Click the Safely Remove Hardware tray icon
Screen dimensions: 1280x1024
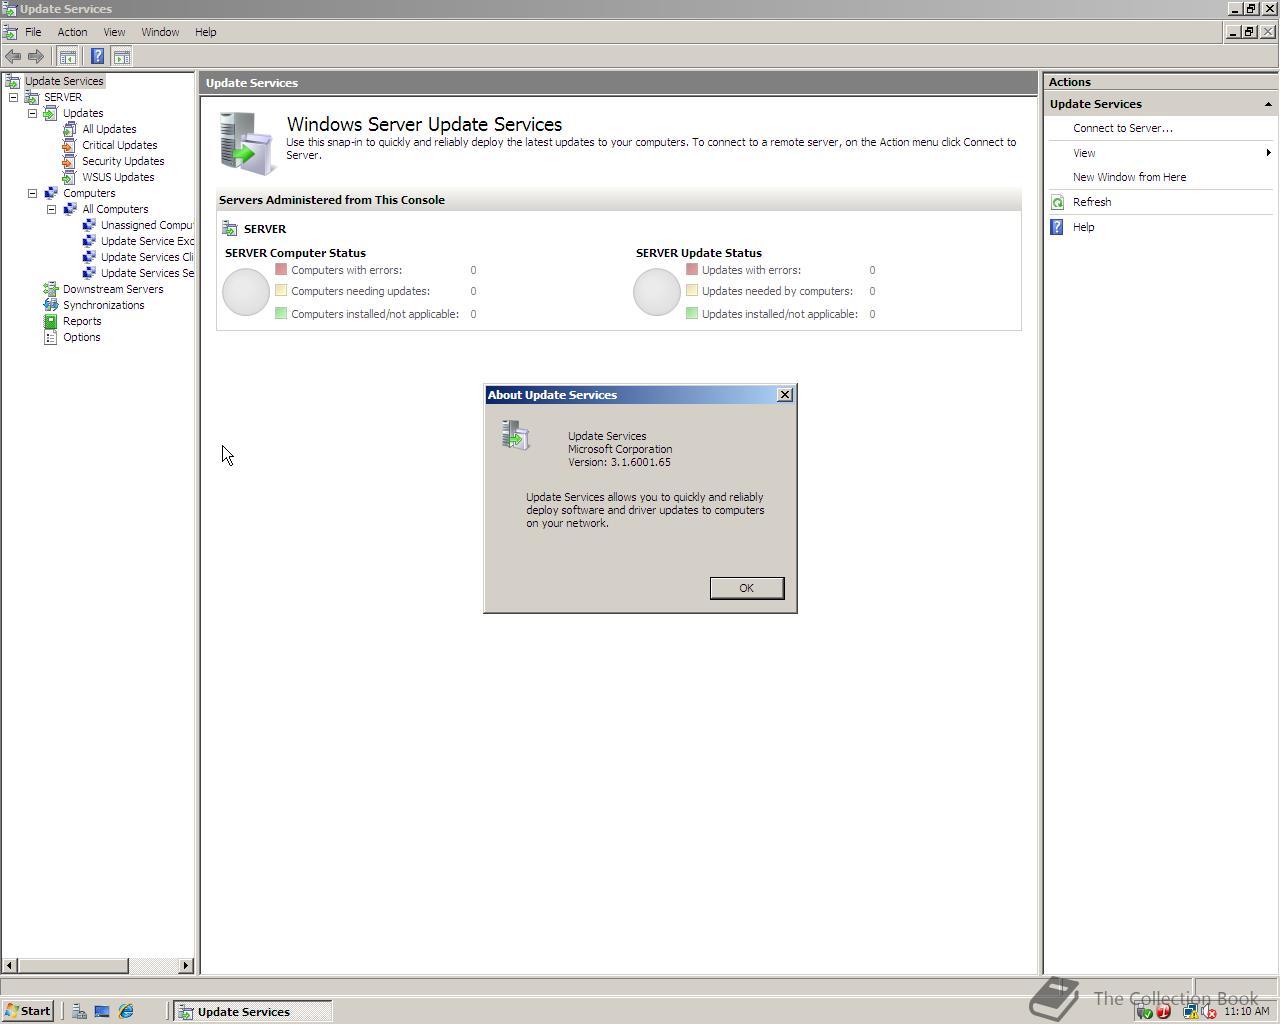[1145, 1012]
